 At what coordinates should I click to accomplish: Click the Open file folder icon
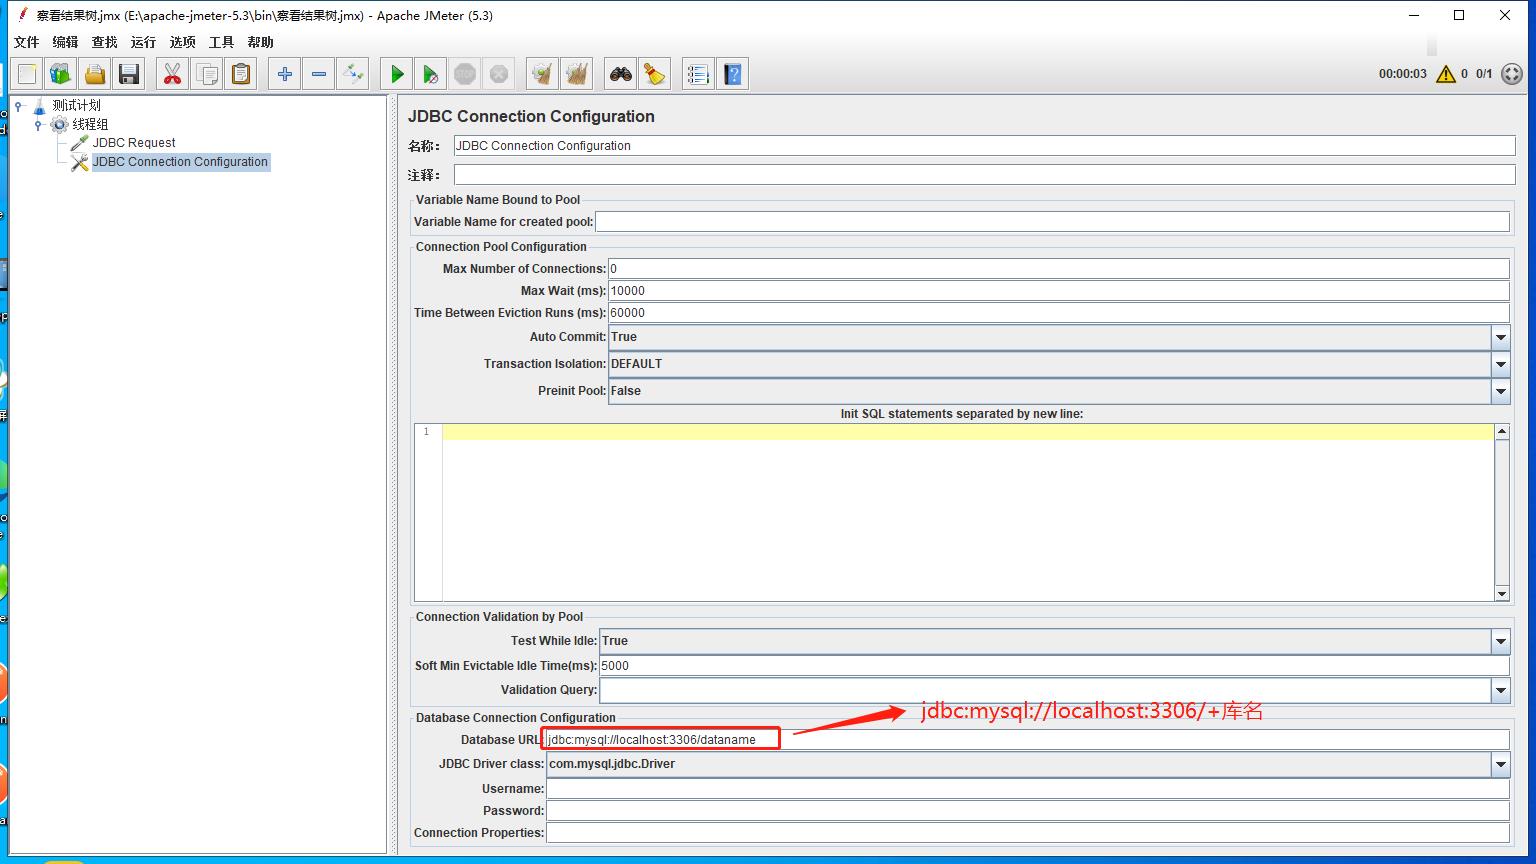pyautogui.click(x=94, y=74)
